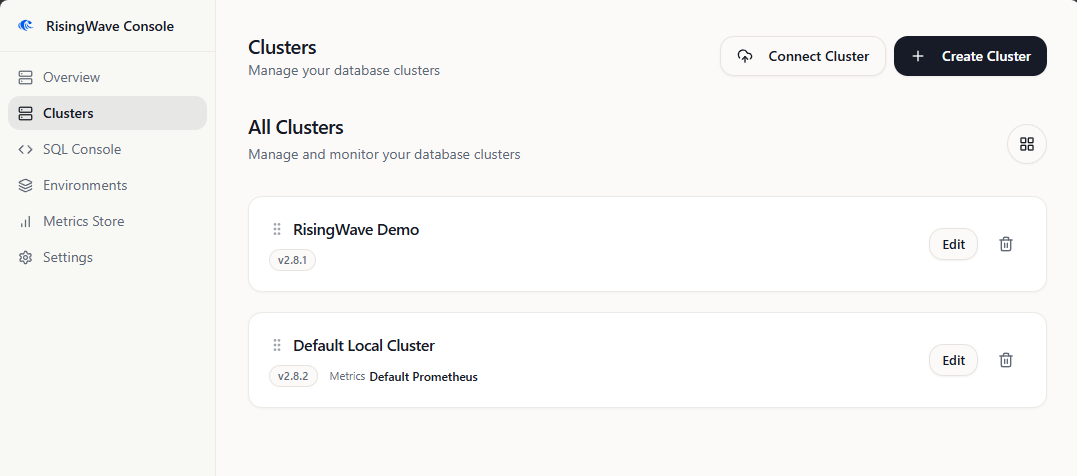Switch to grid view layout
Image resolution: width=1077 pixels, height=476 pixels.
tap(1027, 144)
